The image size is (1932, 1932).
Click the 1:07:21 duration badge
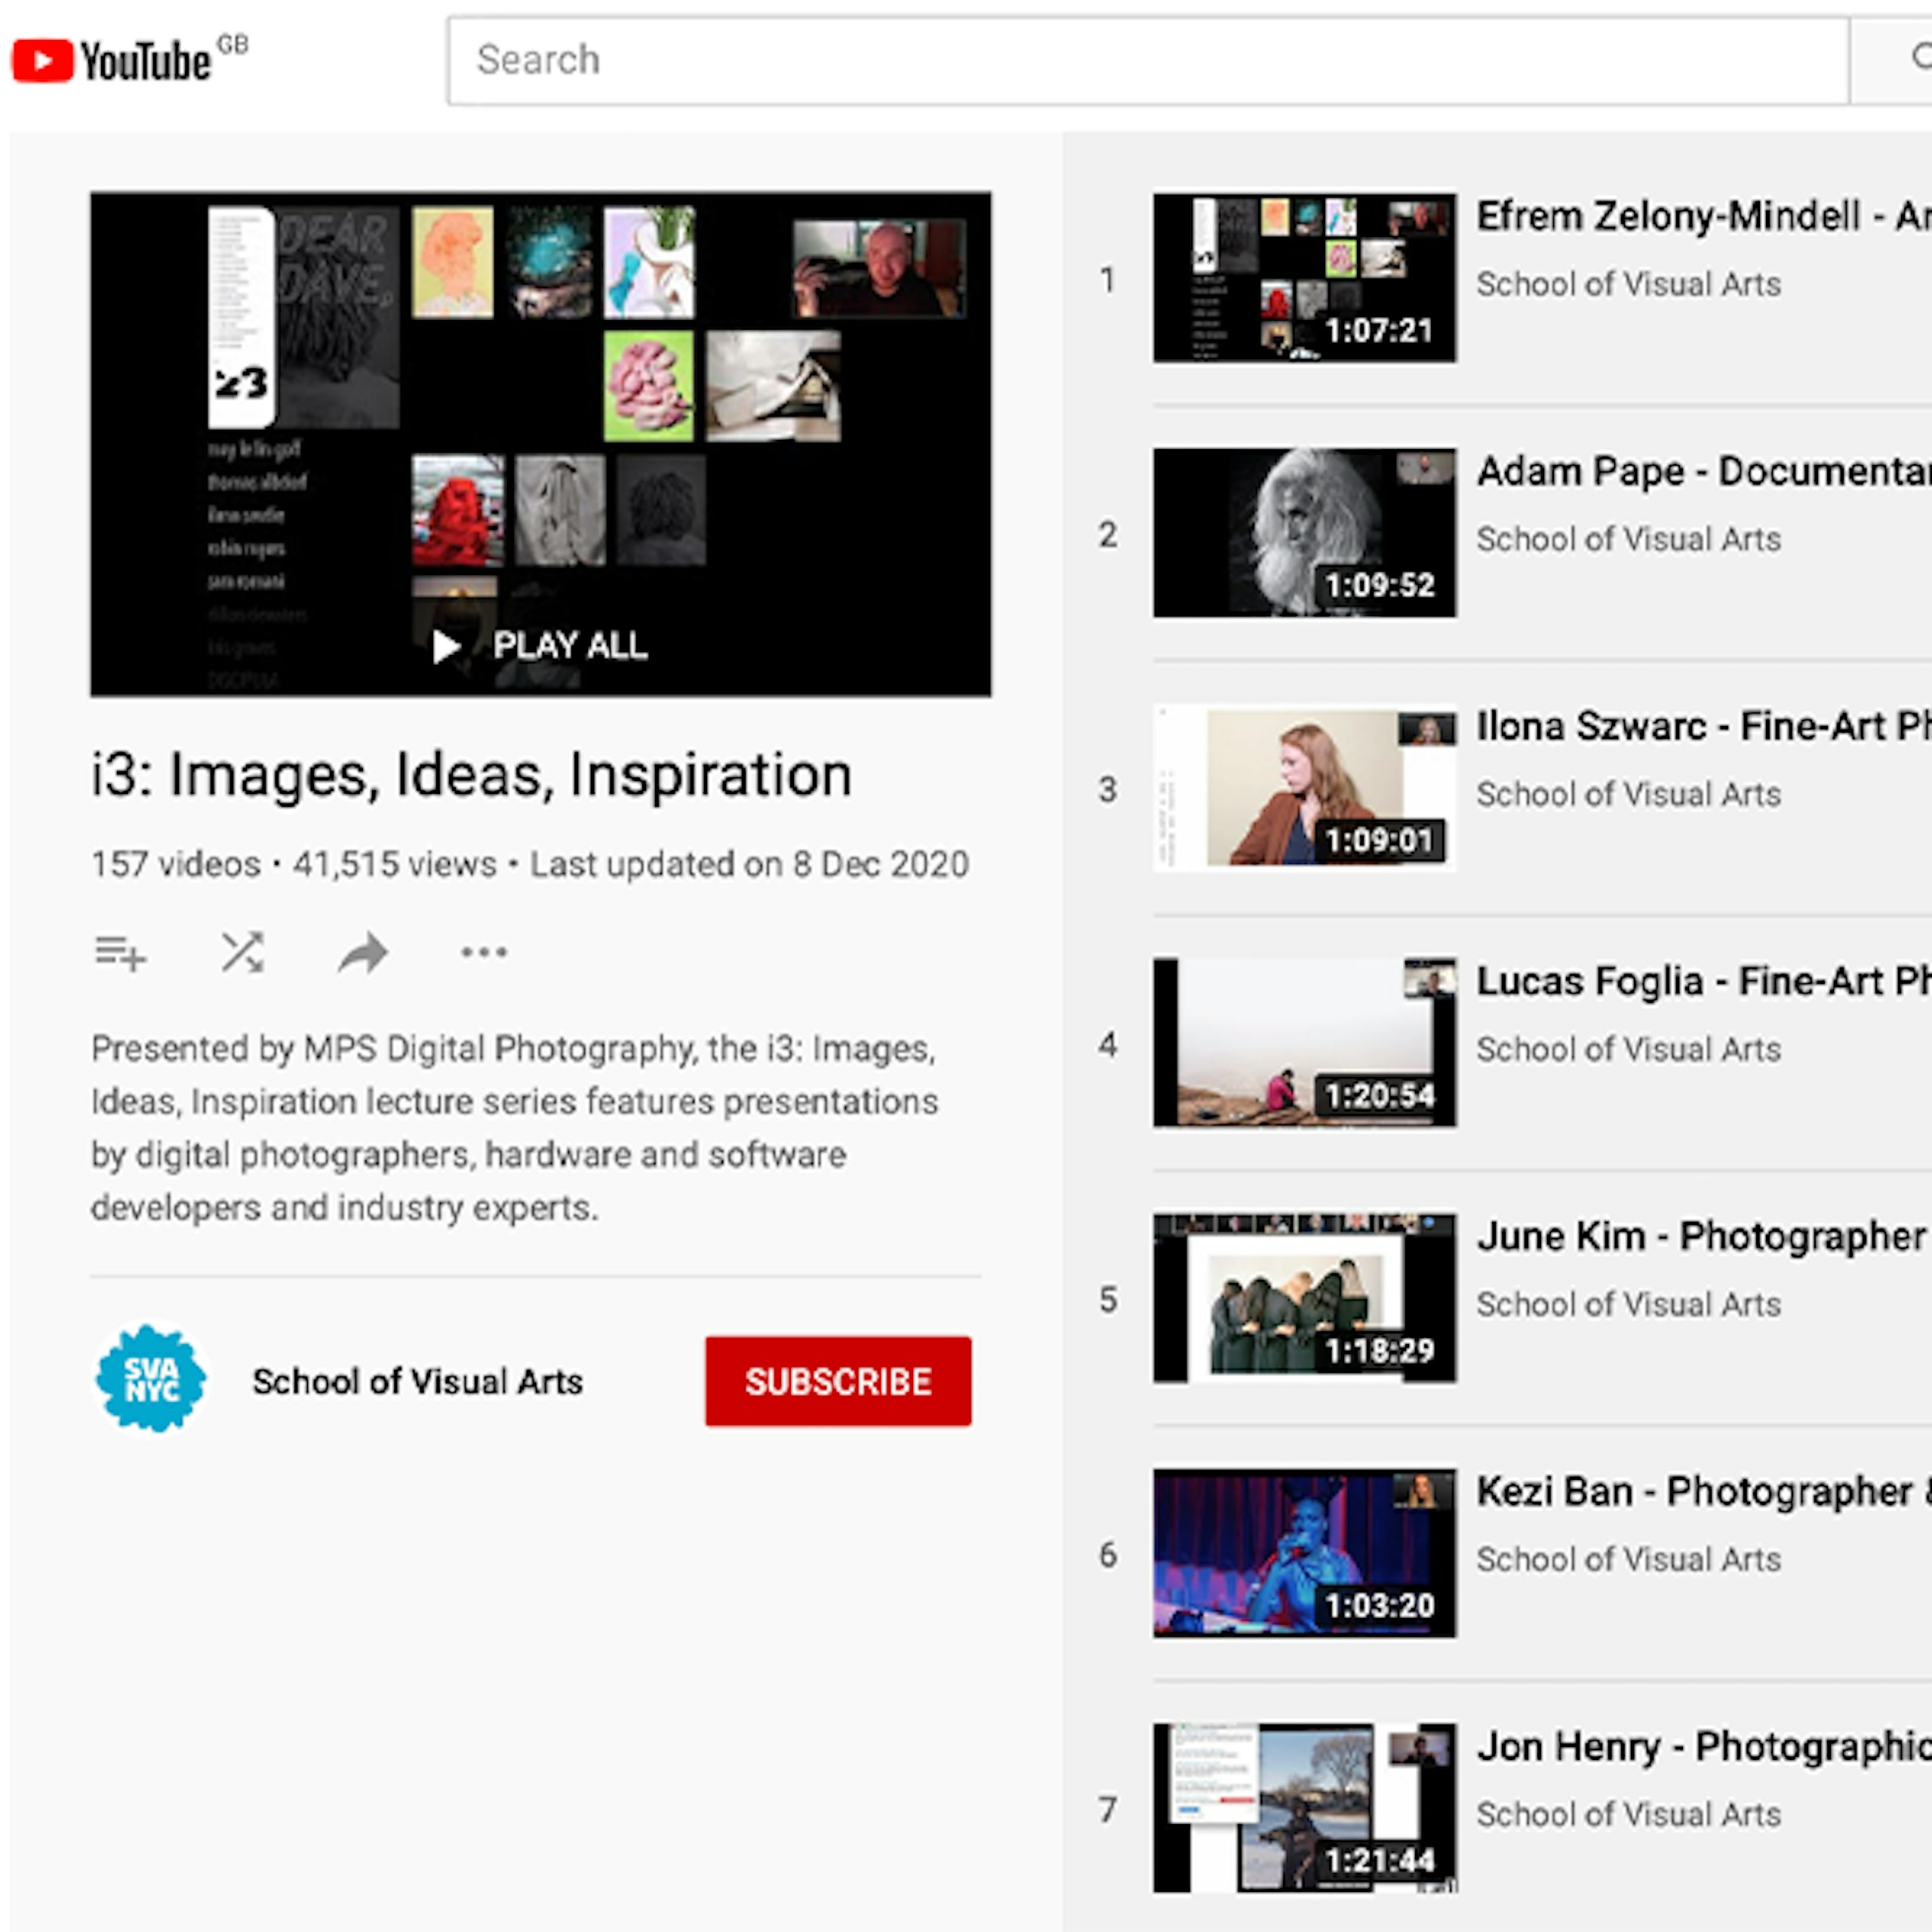(1379, 330)
